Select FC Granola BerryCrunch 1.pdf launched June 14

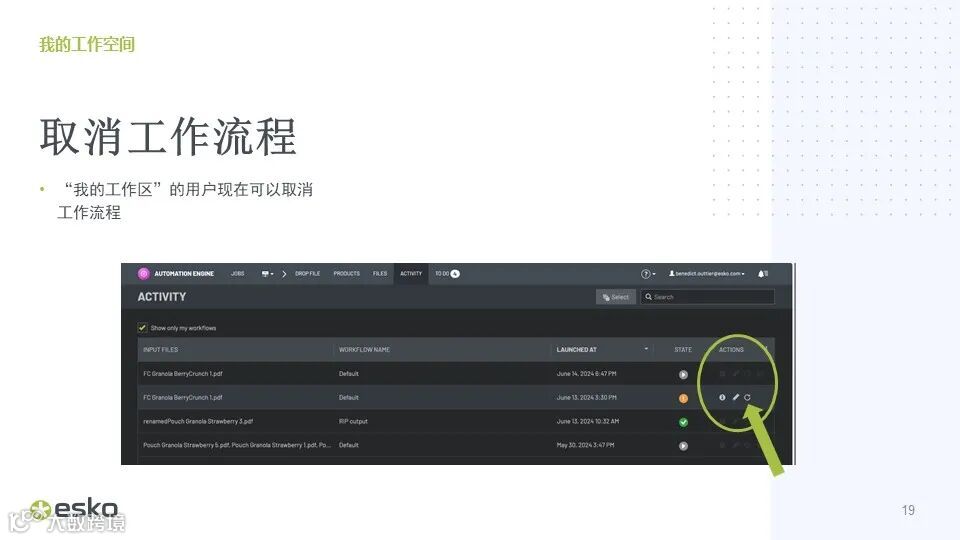(182, 373)
